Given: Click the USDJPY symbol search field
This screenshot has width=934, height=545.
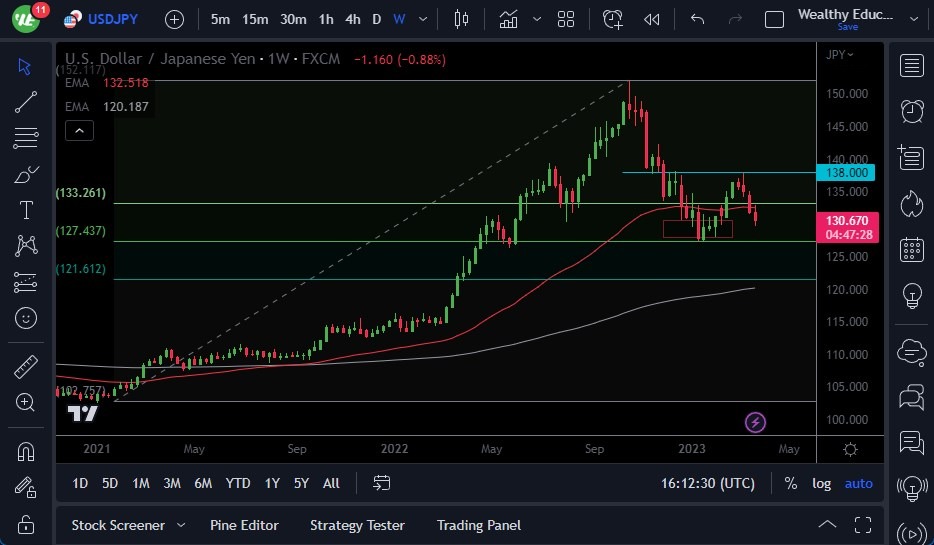Looking at the screenshot, I should tap(112, 19).
